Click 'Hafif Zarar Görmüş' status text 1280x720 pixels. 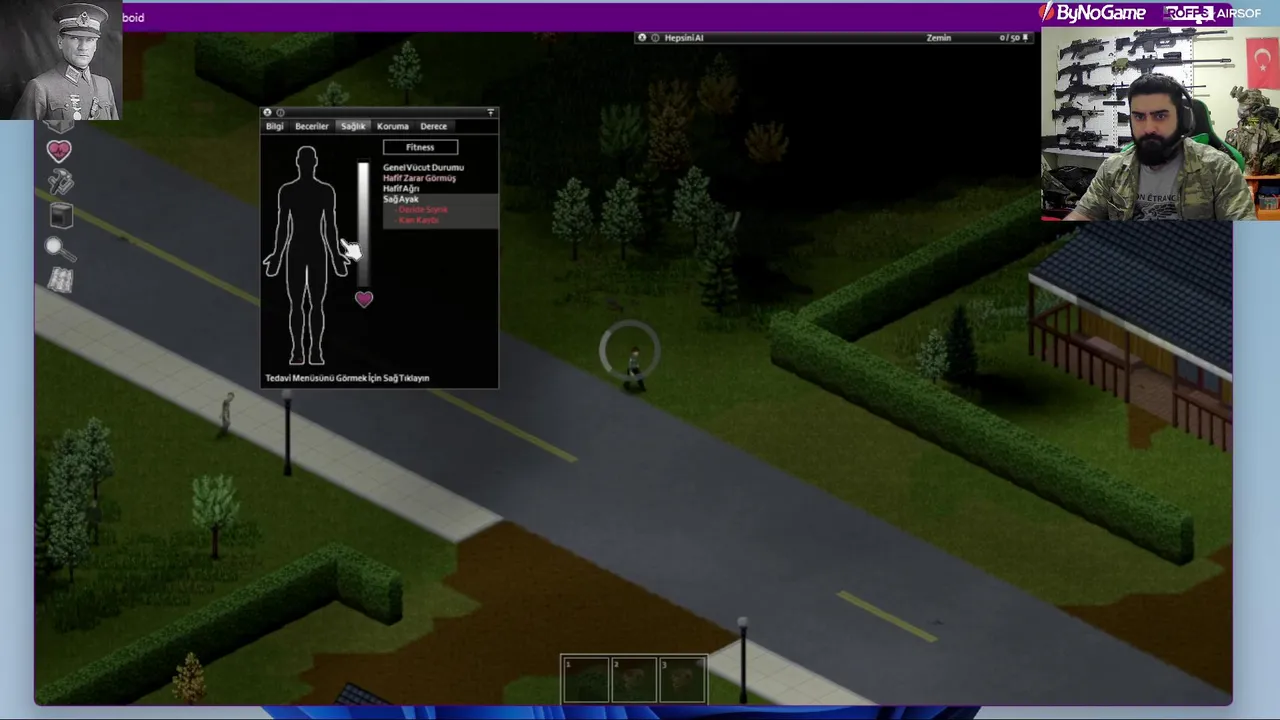(419, 178)
